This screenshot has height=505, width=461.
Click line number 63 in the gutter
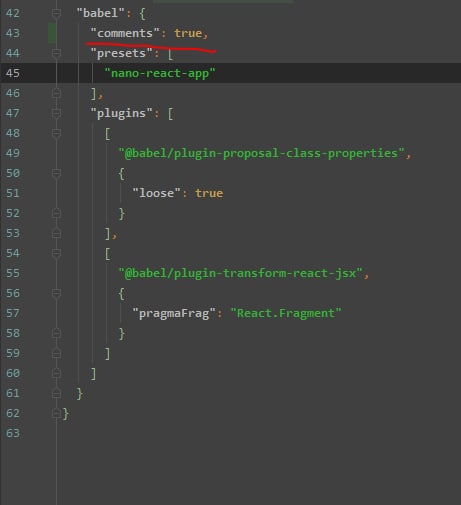[x=13, y=433]
